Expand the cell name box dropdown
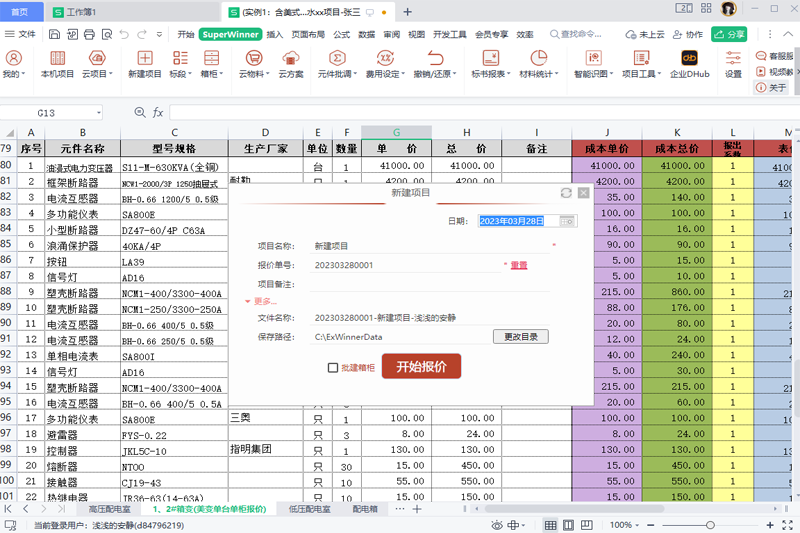 coord(99,113)
